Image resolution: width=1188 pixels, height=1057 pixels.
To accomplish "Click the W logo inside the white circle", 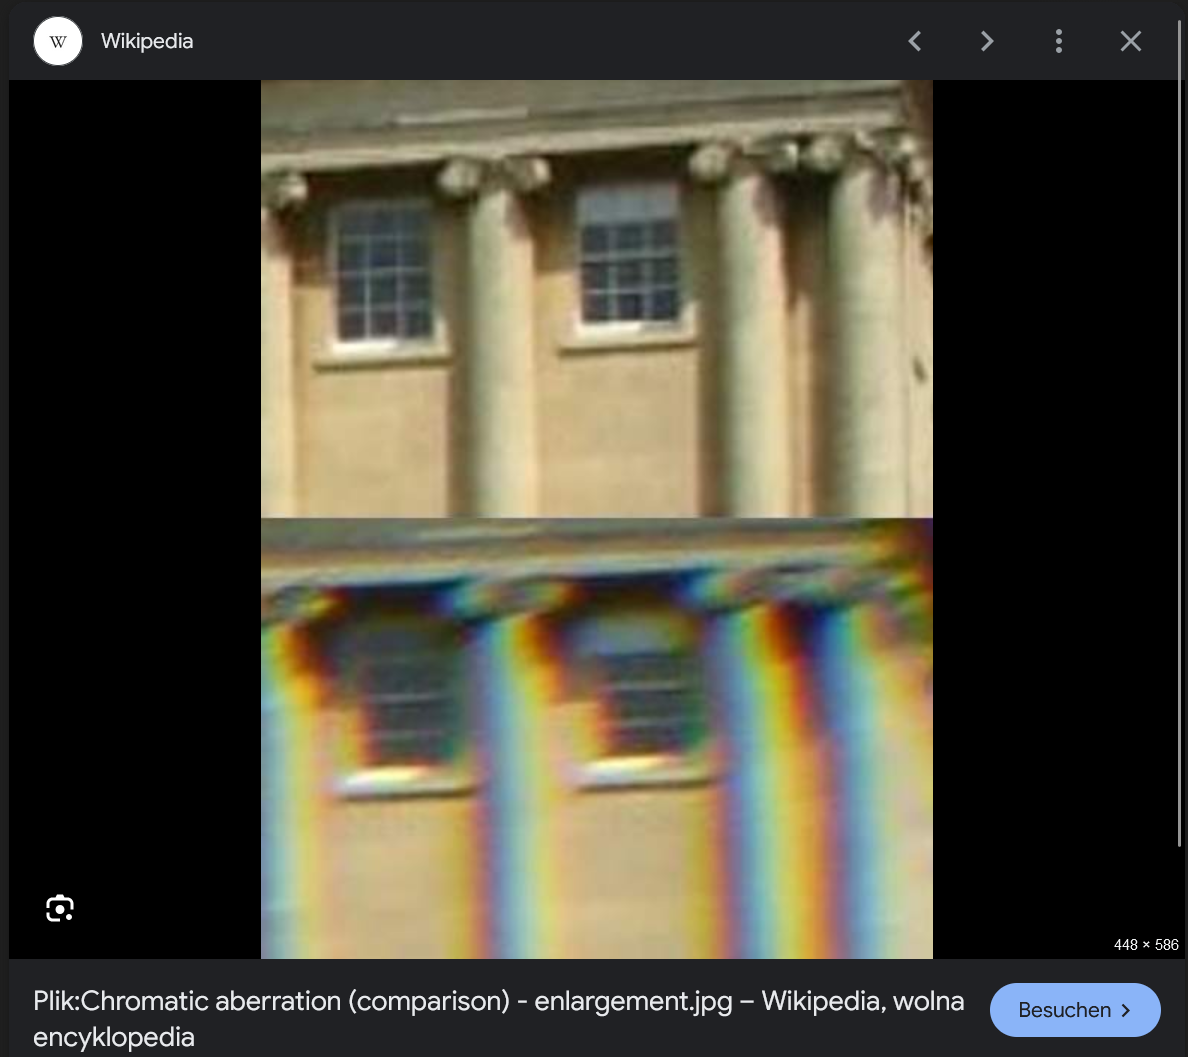I will click(x=57, y=41).
